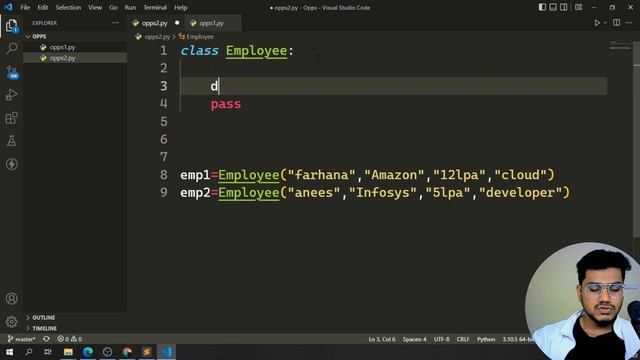Open the Accounts menu
This screenshot has width=640, height=360.
(11, 299)
